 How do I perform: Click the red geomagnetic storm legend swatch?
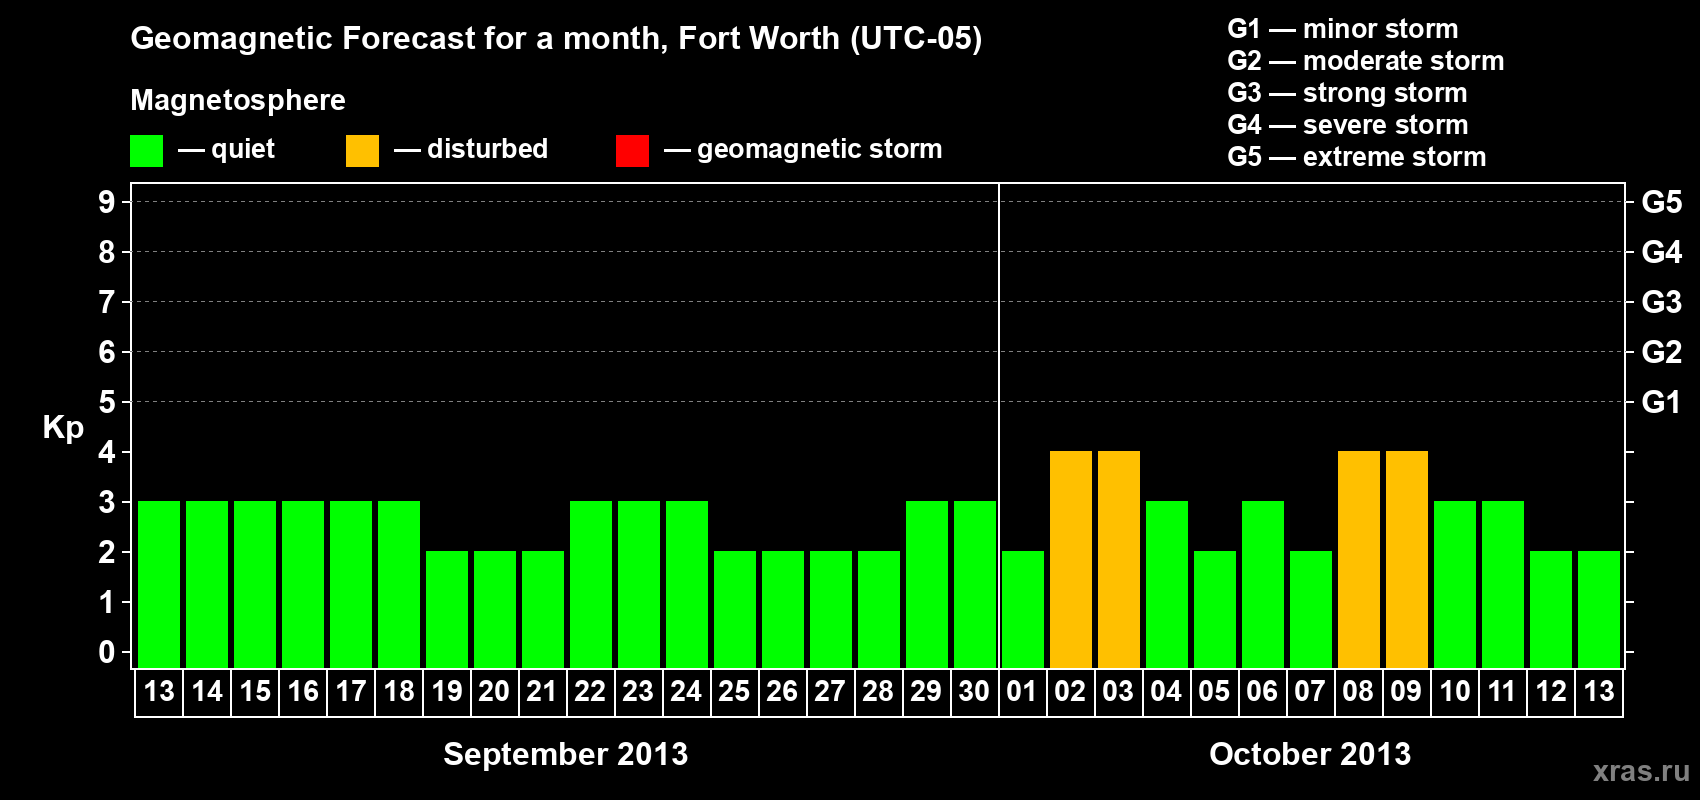(x=632, y=151)
